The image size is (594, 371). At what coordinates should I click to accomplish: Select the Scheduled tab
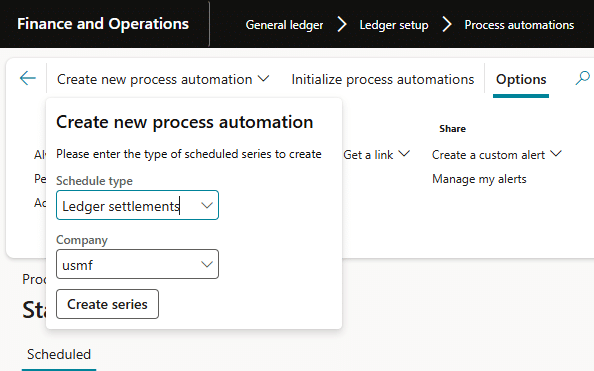click(x=59, y=354)
